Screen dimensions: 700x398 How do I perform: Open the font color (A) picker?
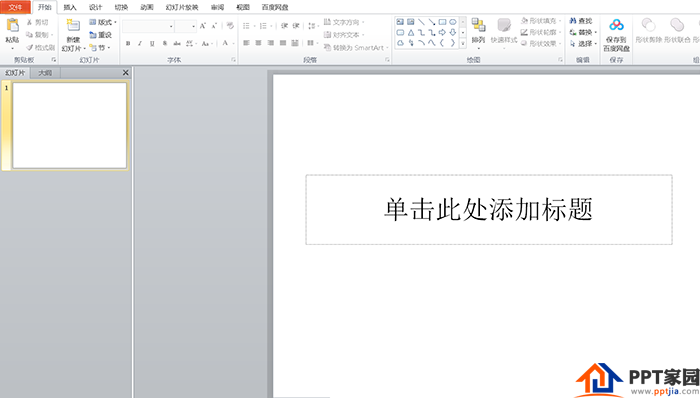(228, 43)
